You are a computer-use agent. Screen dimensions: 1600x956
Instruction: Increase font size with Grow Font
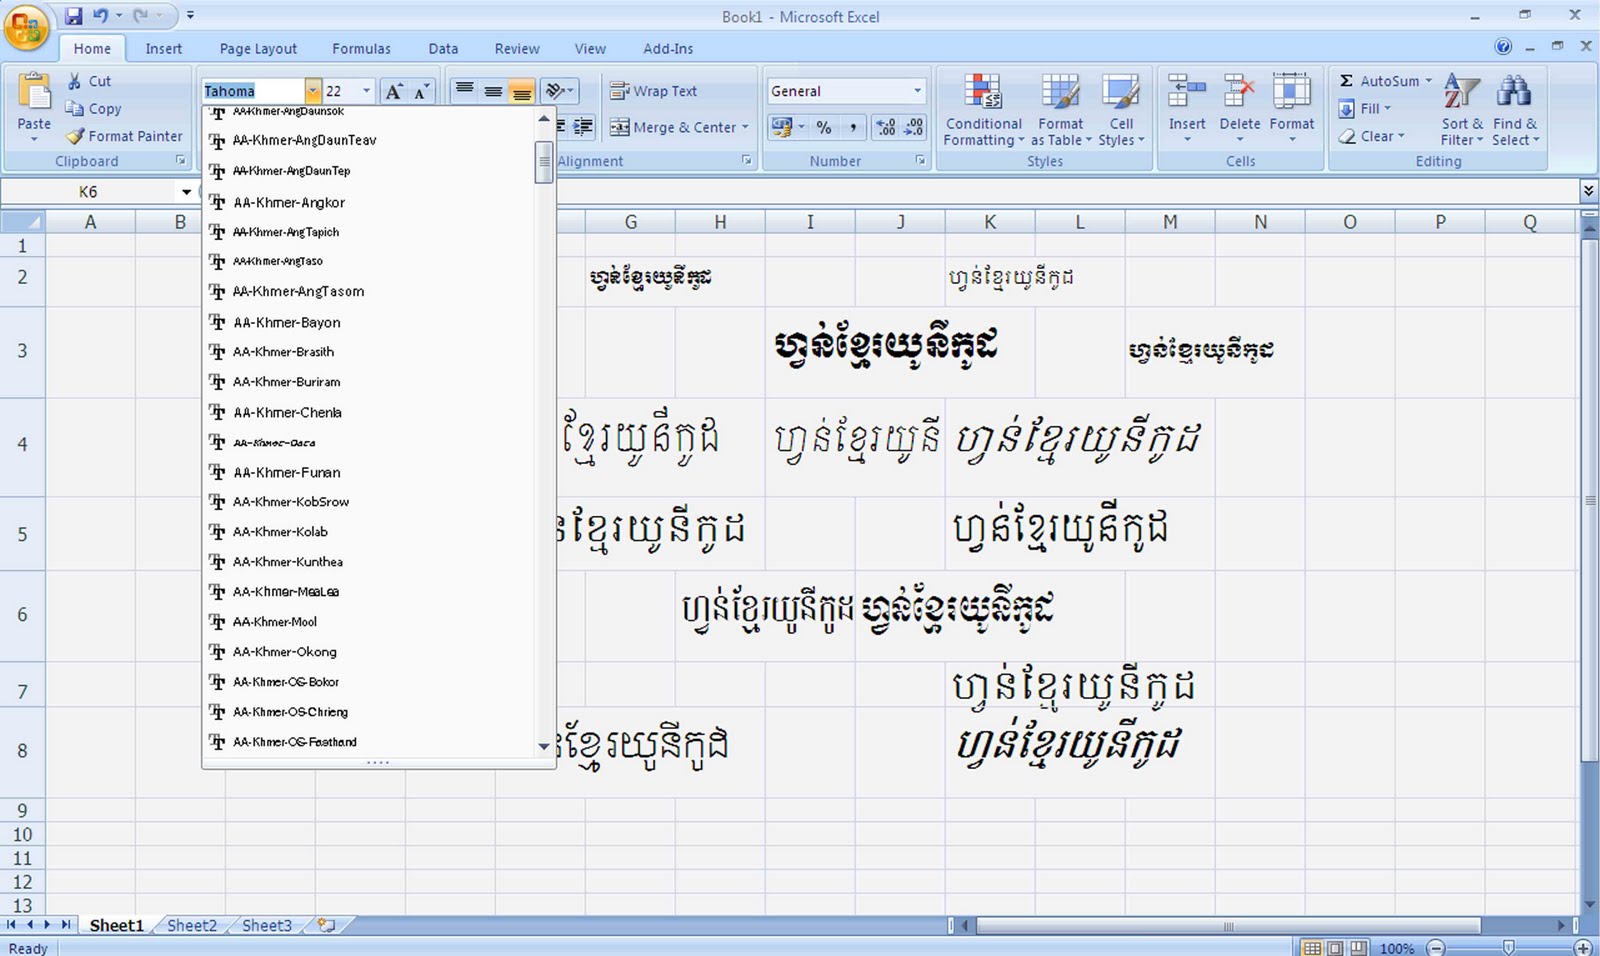coord(395,91)
